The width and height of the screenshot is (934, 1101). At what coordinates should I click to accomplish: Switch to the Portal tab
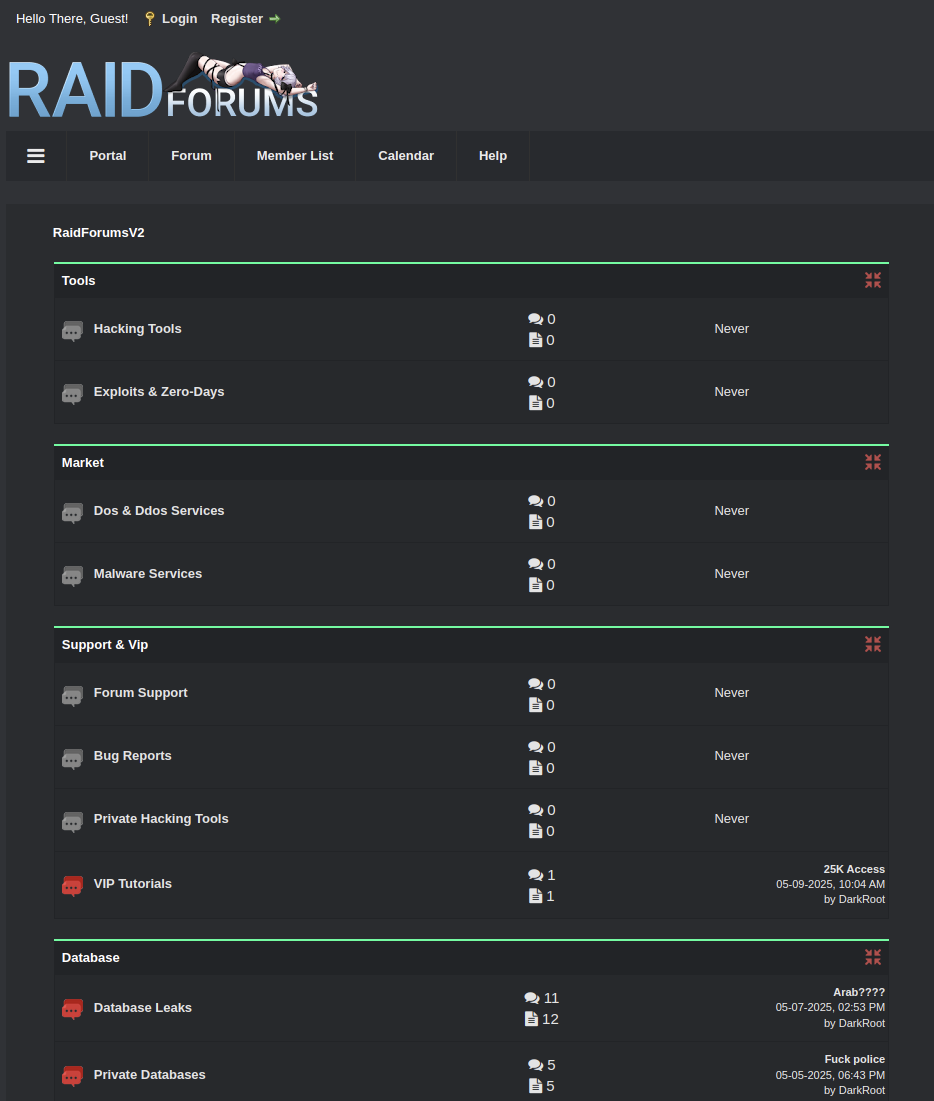[x=107, y=156]
